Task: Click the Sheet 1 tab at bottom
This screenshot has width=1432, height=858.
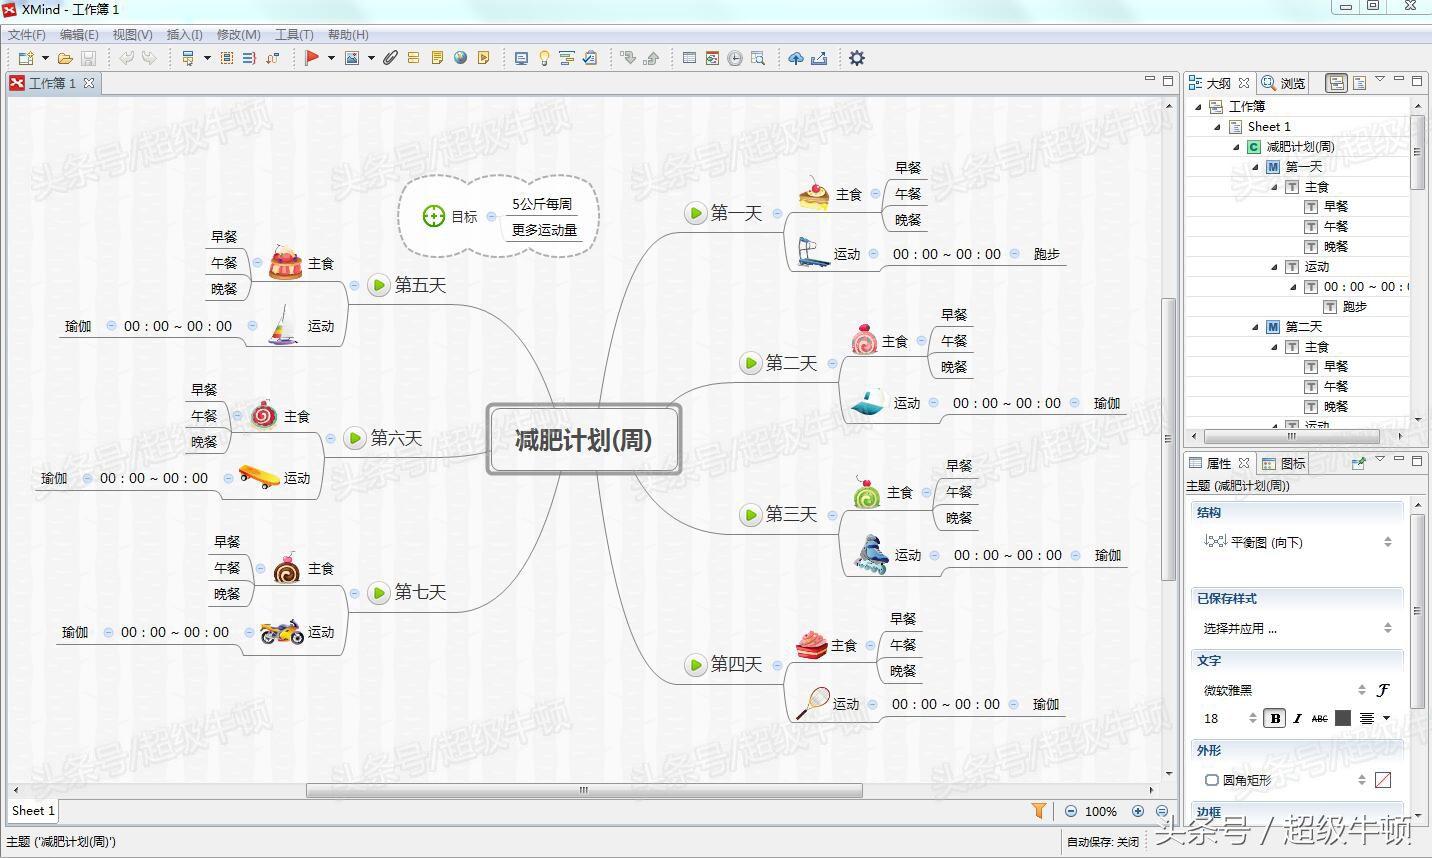Action: pyautogui.click(x=33, y=811)
